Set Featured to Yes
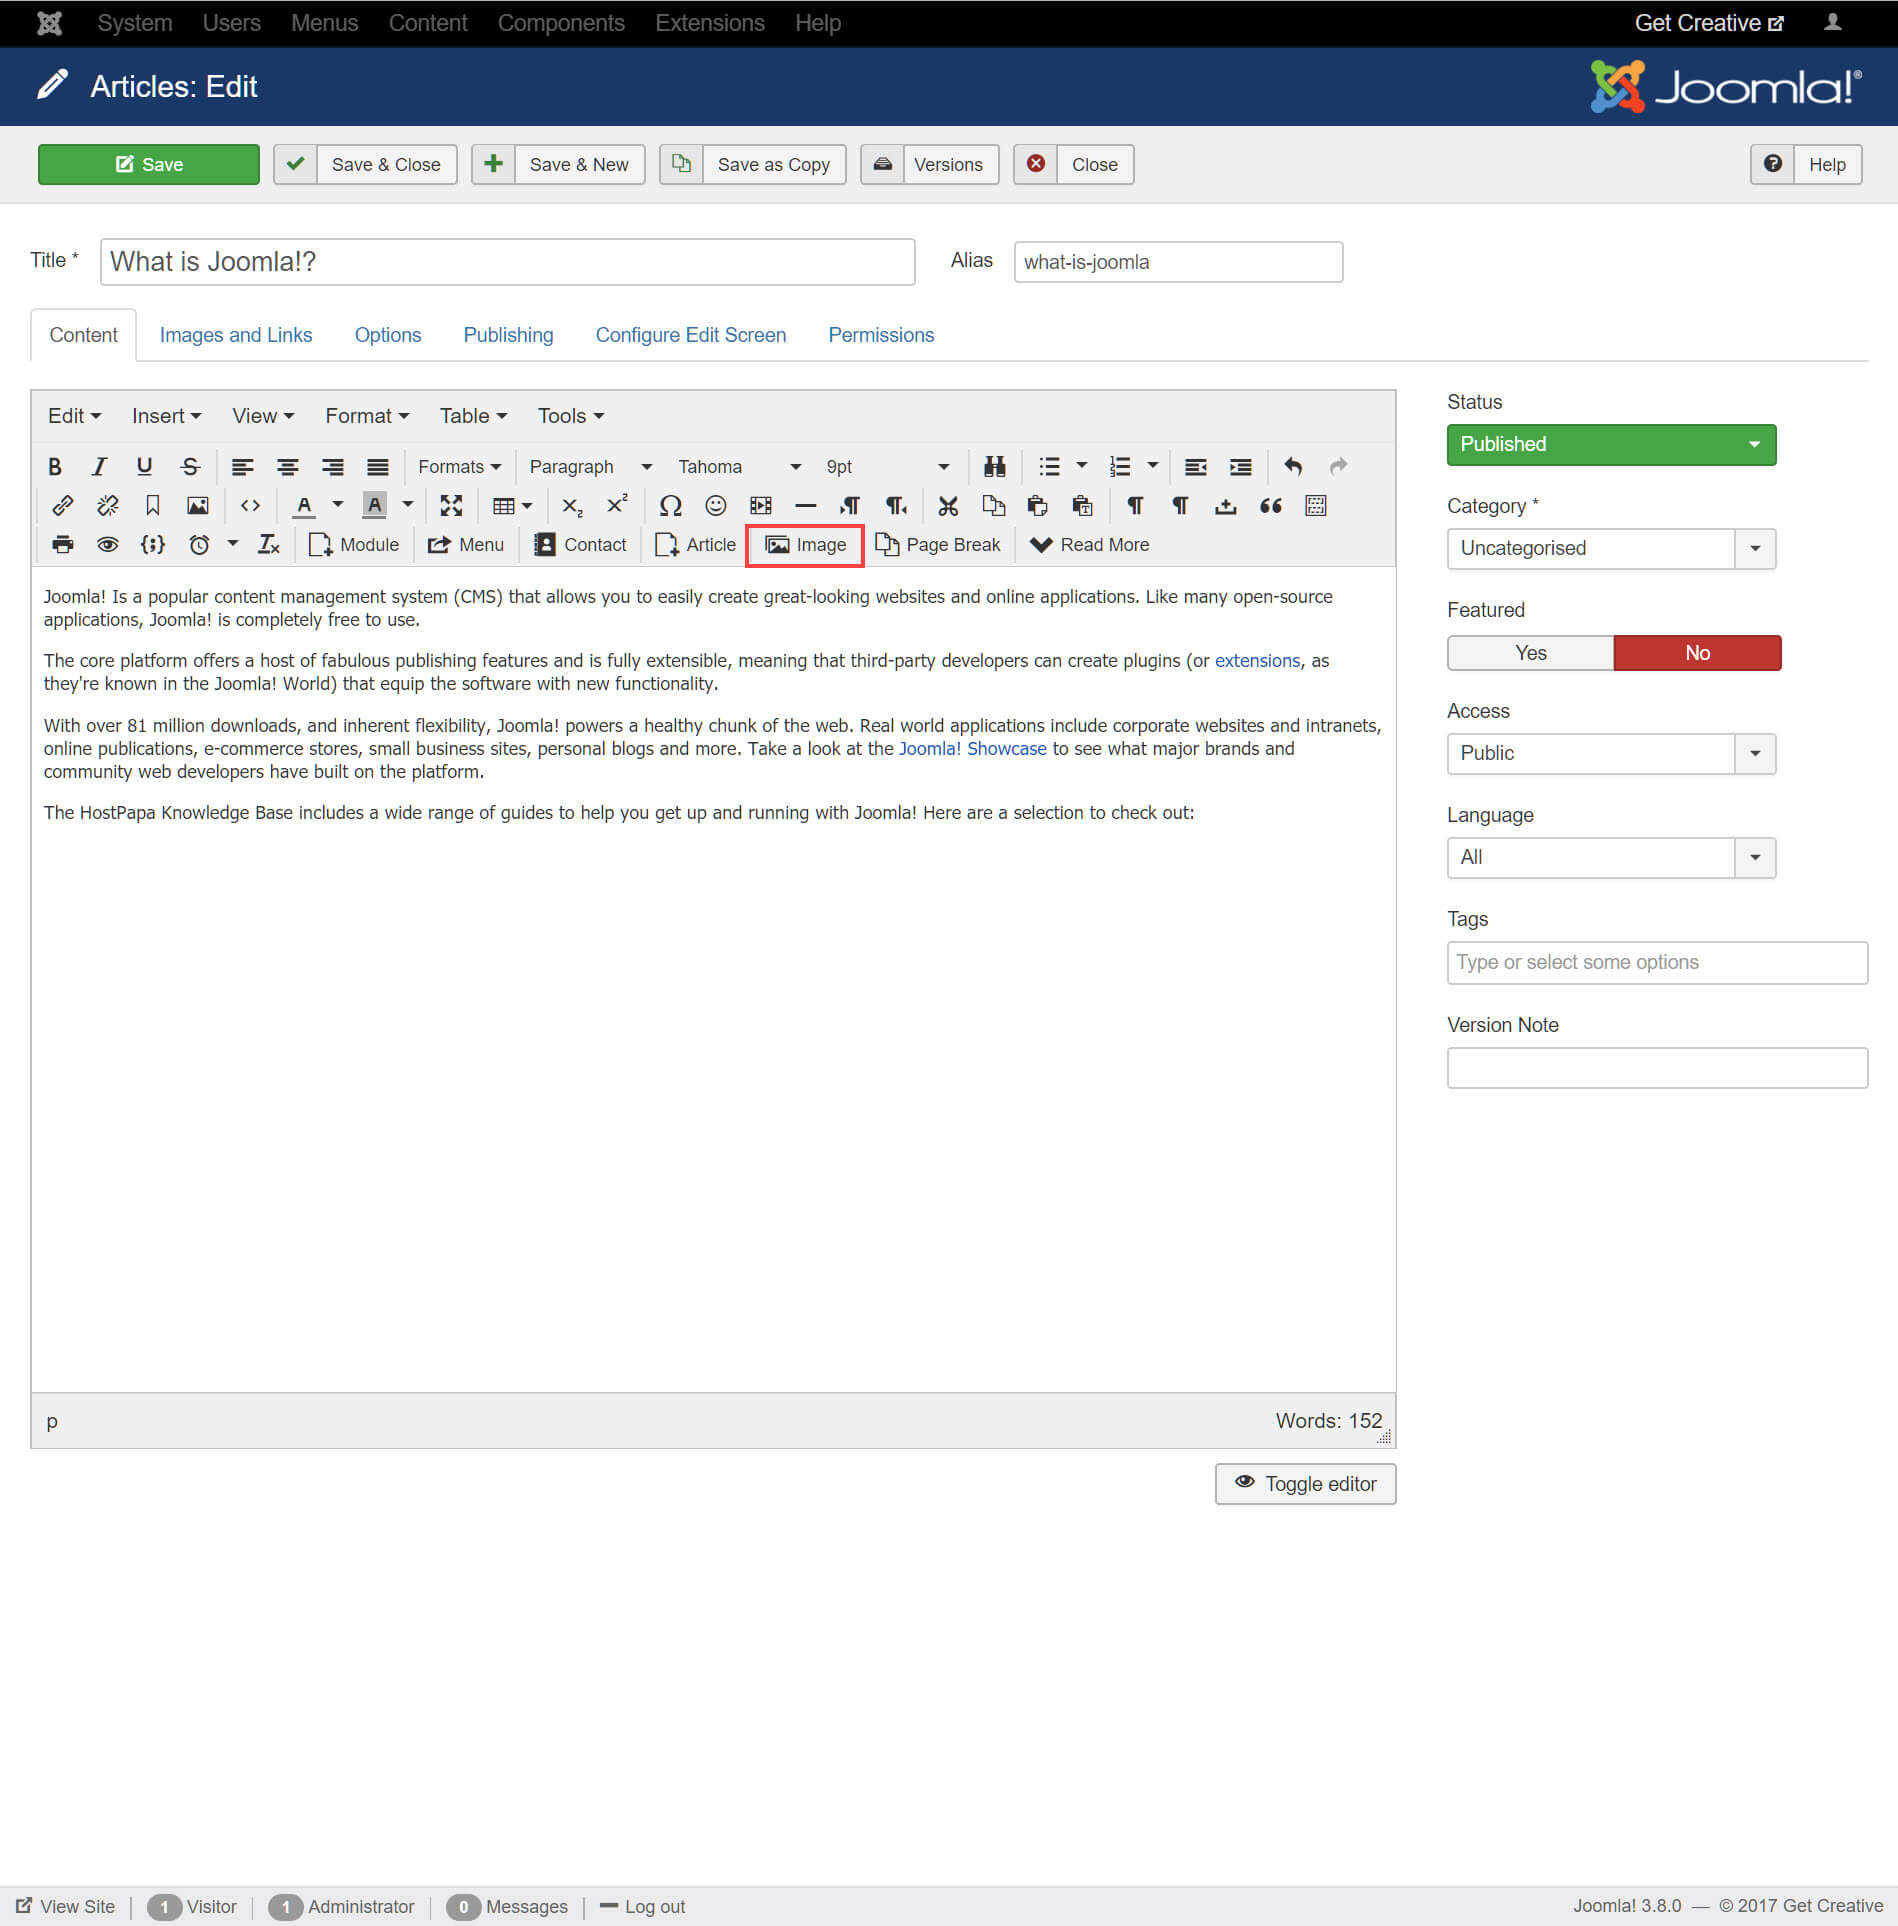1898x1926 pixels. tap(1530, 653)
